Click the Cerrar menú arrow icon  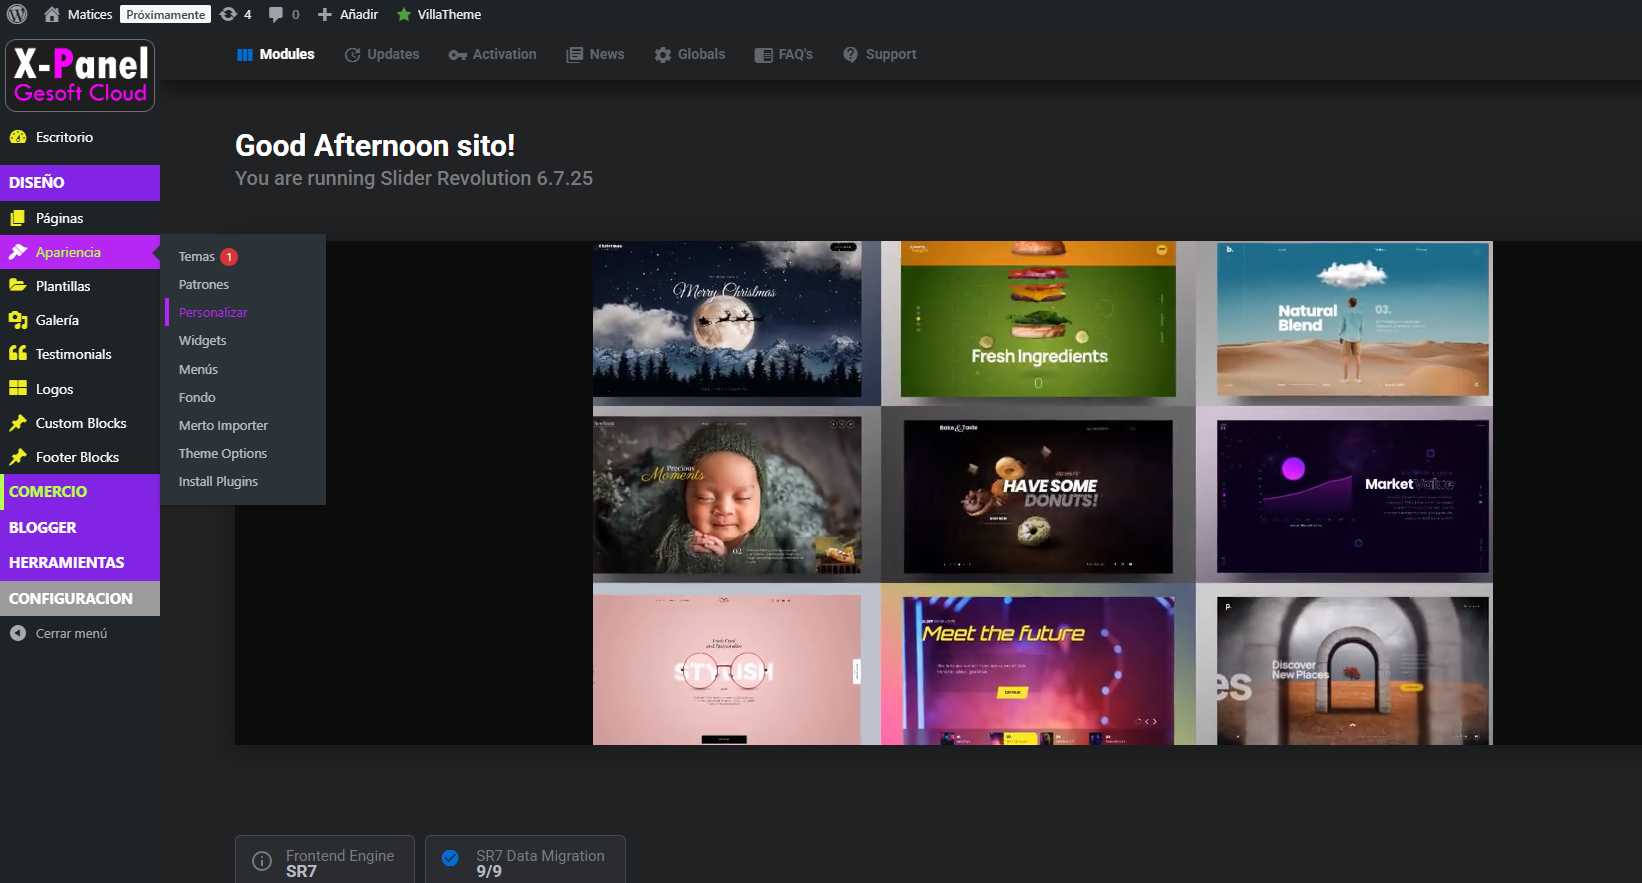18,633
